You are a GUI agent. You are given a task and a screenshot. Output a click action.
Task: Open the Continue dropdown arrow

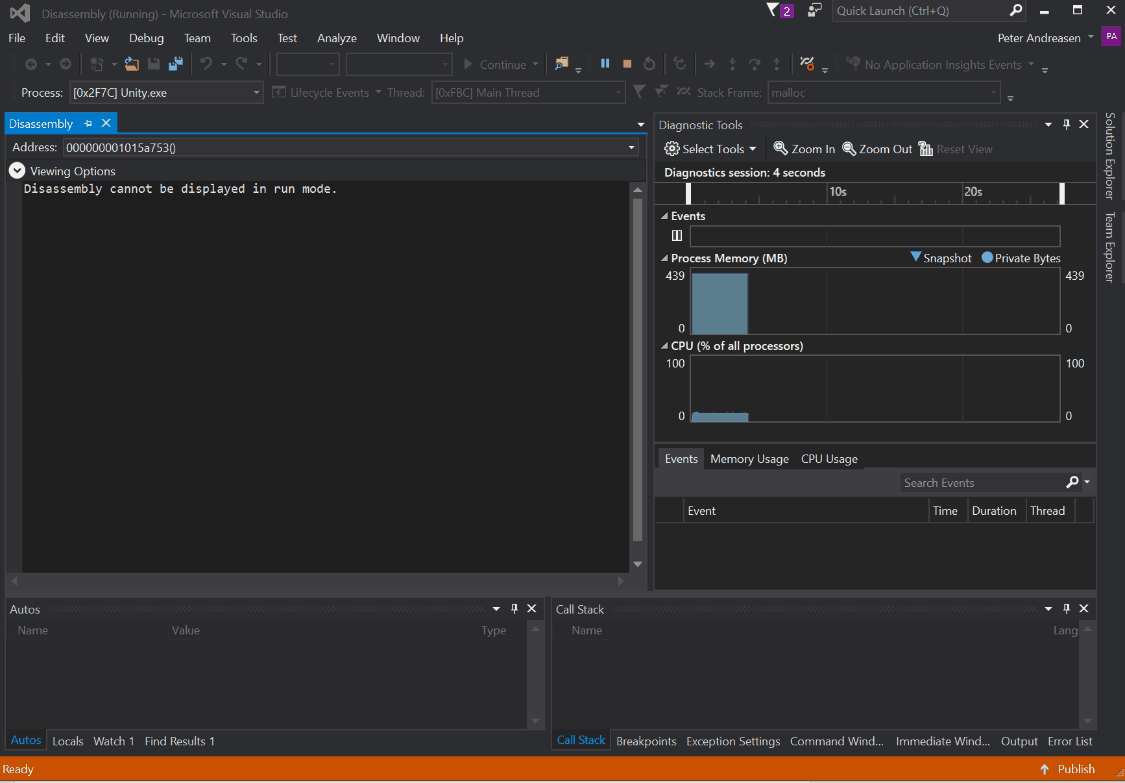(x=537, y=63)
